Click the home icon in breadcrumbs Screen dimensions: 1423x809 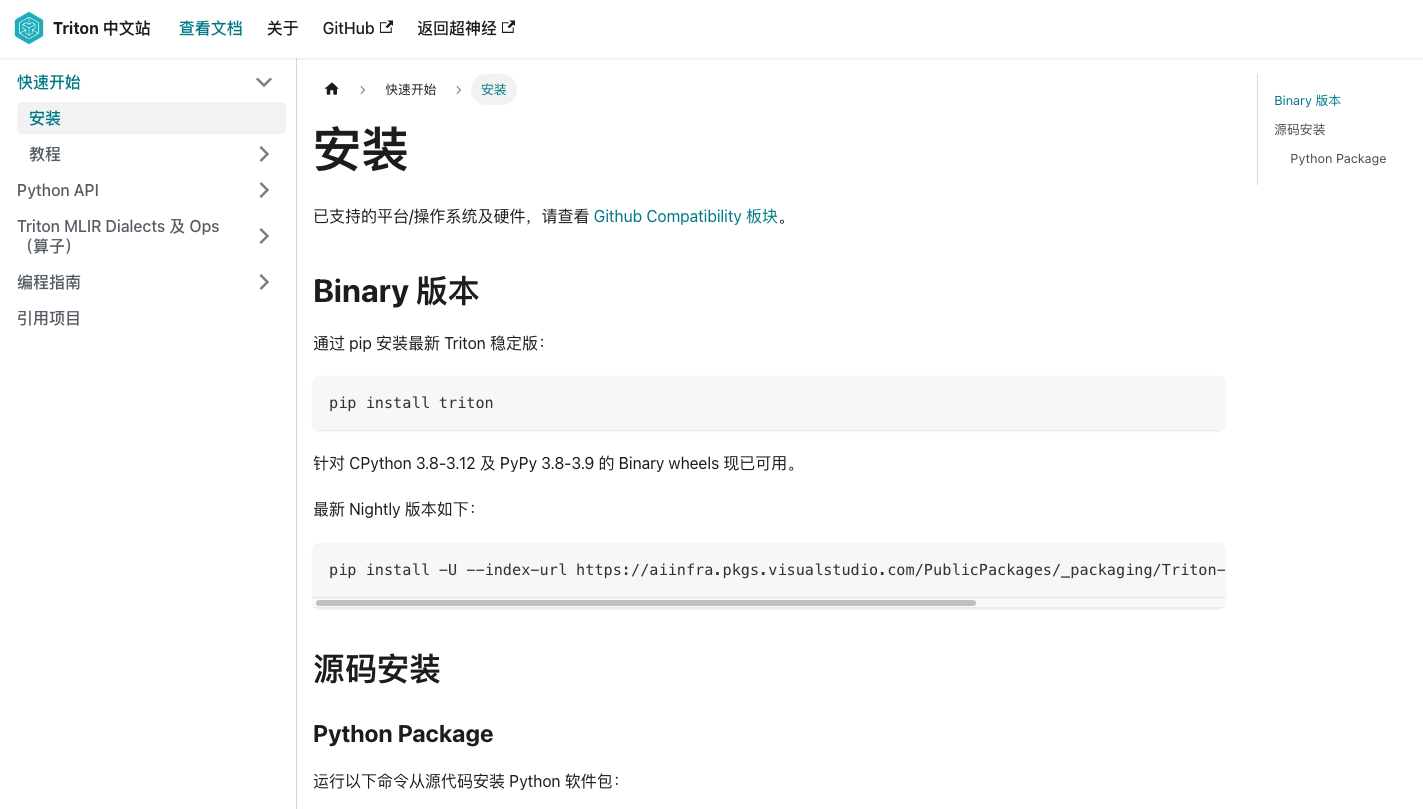(x=332, y=89)
